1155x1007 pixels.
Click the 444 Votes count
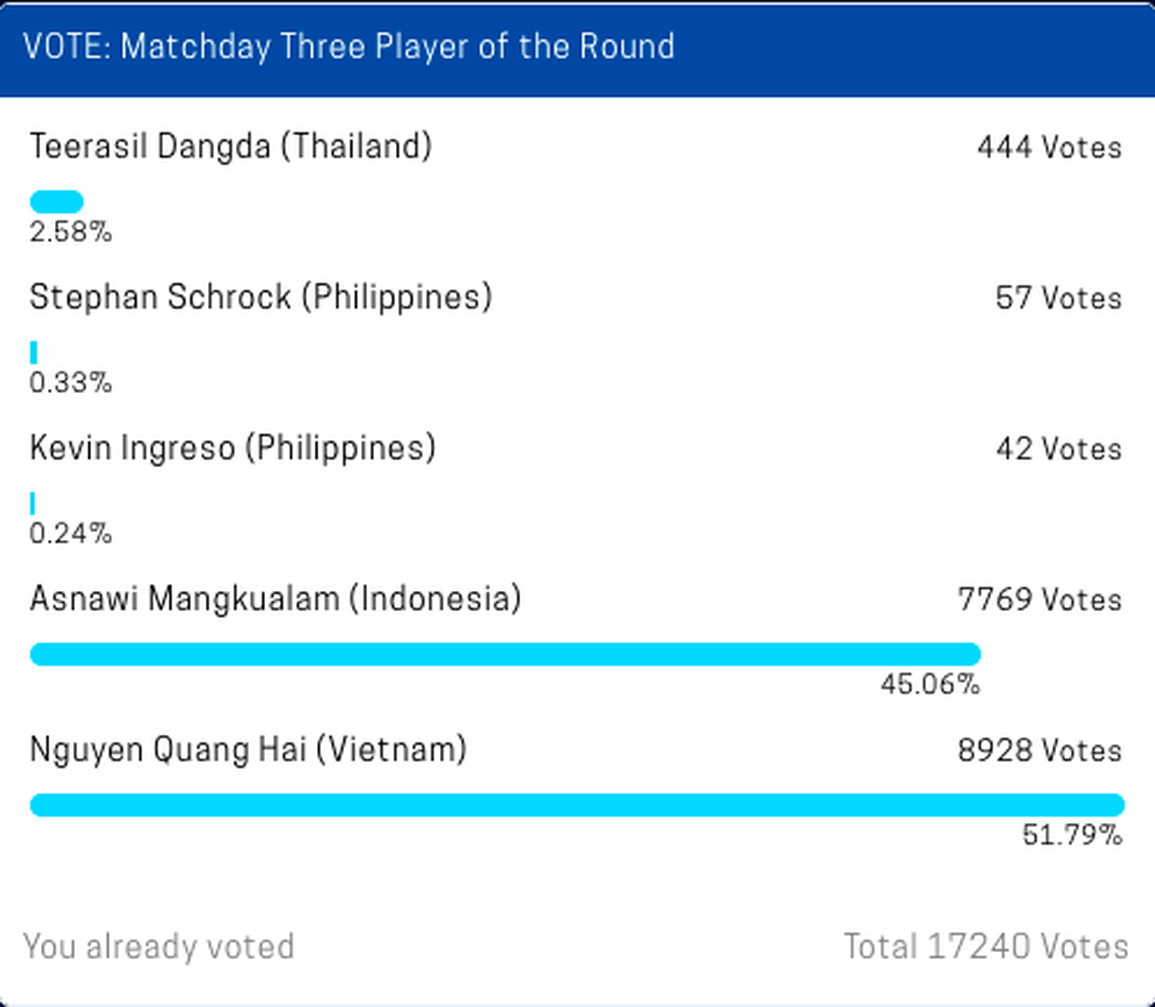coord(1049,148)
